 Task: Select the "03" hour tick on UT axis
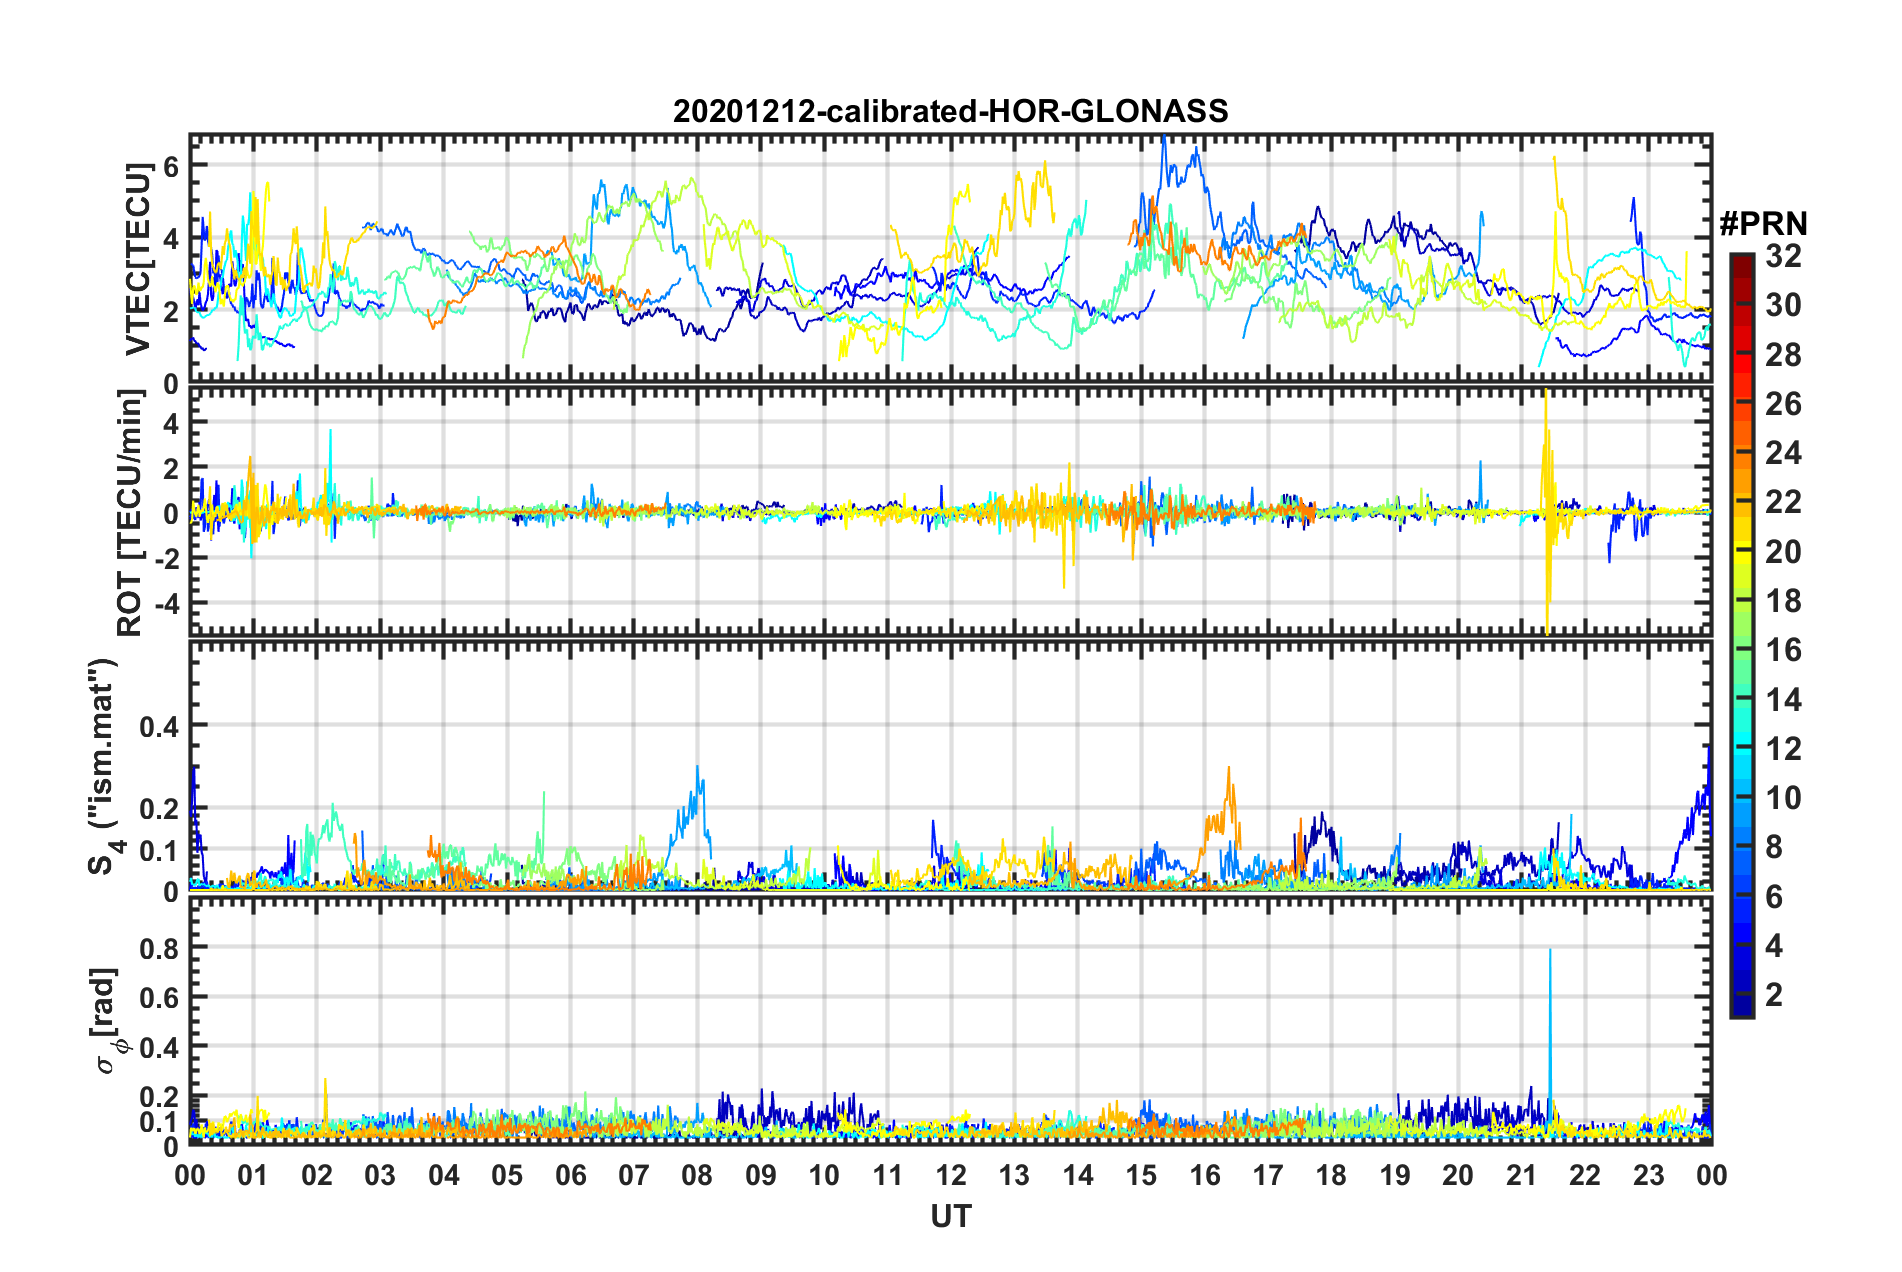(x=380, y=1175)
